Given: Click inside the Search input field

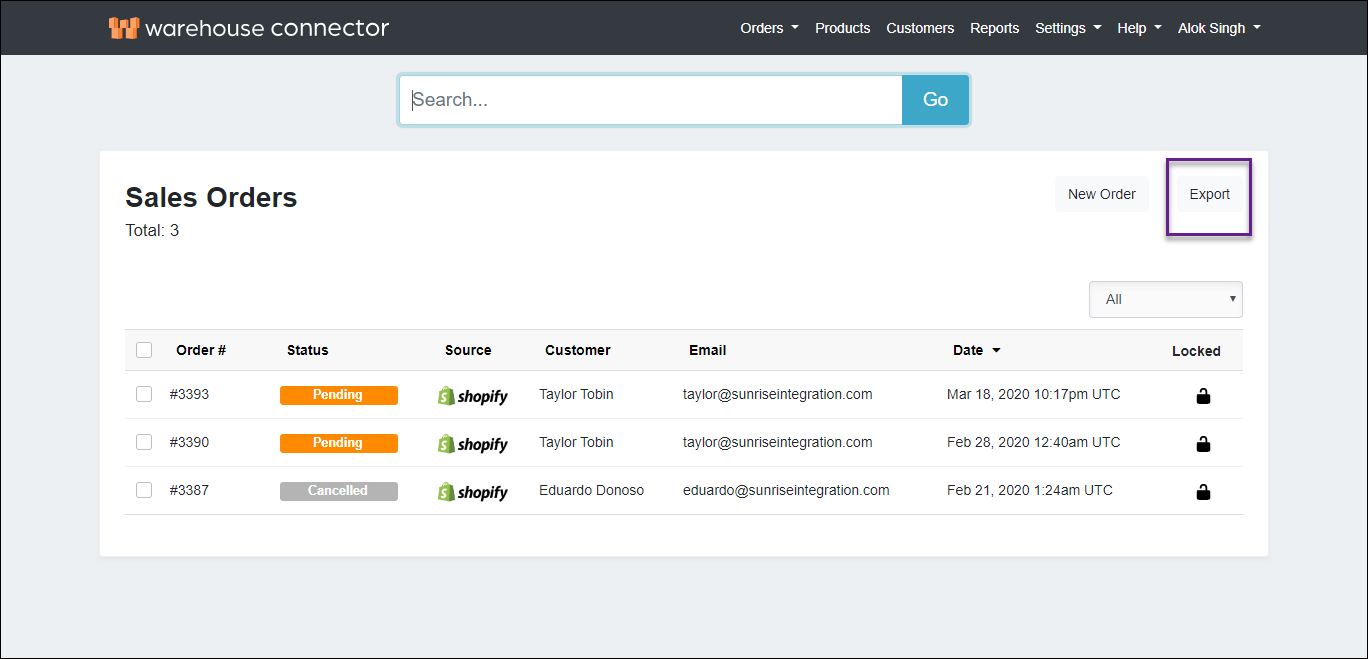Looking at the screenshot, I should [650, 99].
